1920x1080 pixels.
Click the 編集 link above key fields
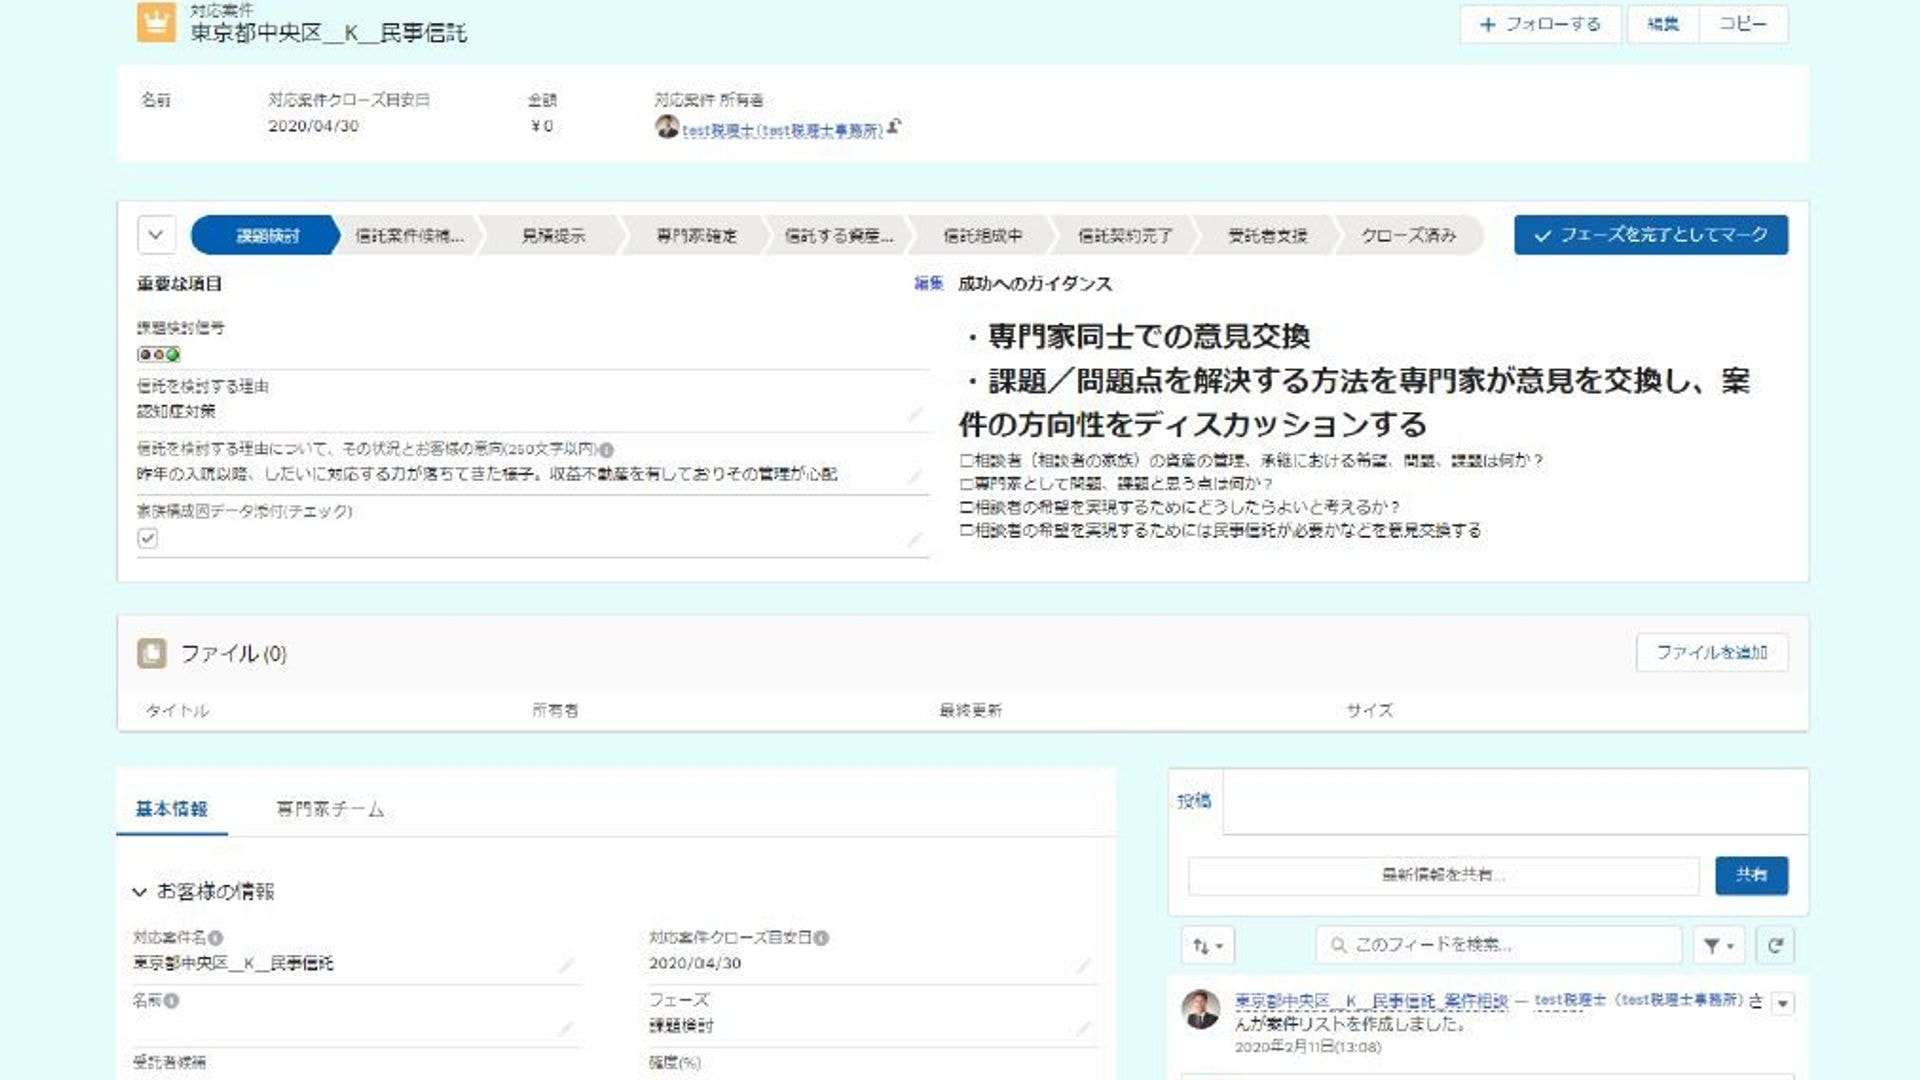pyautogui.click(x=928, y=284)
